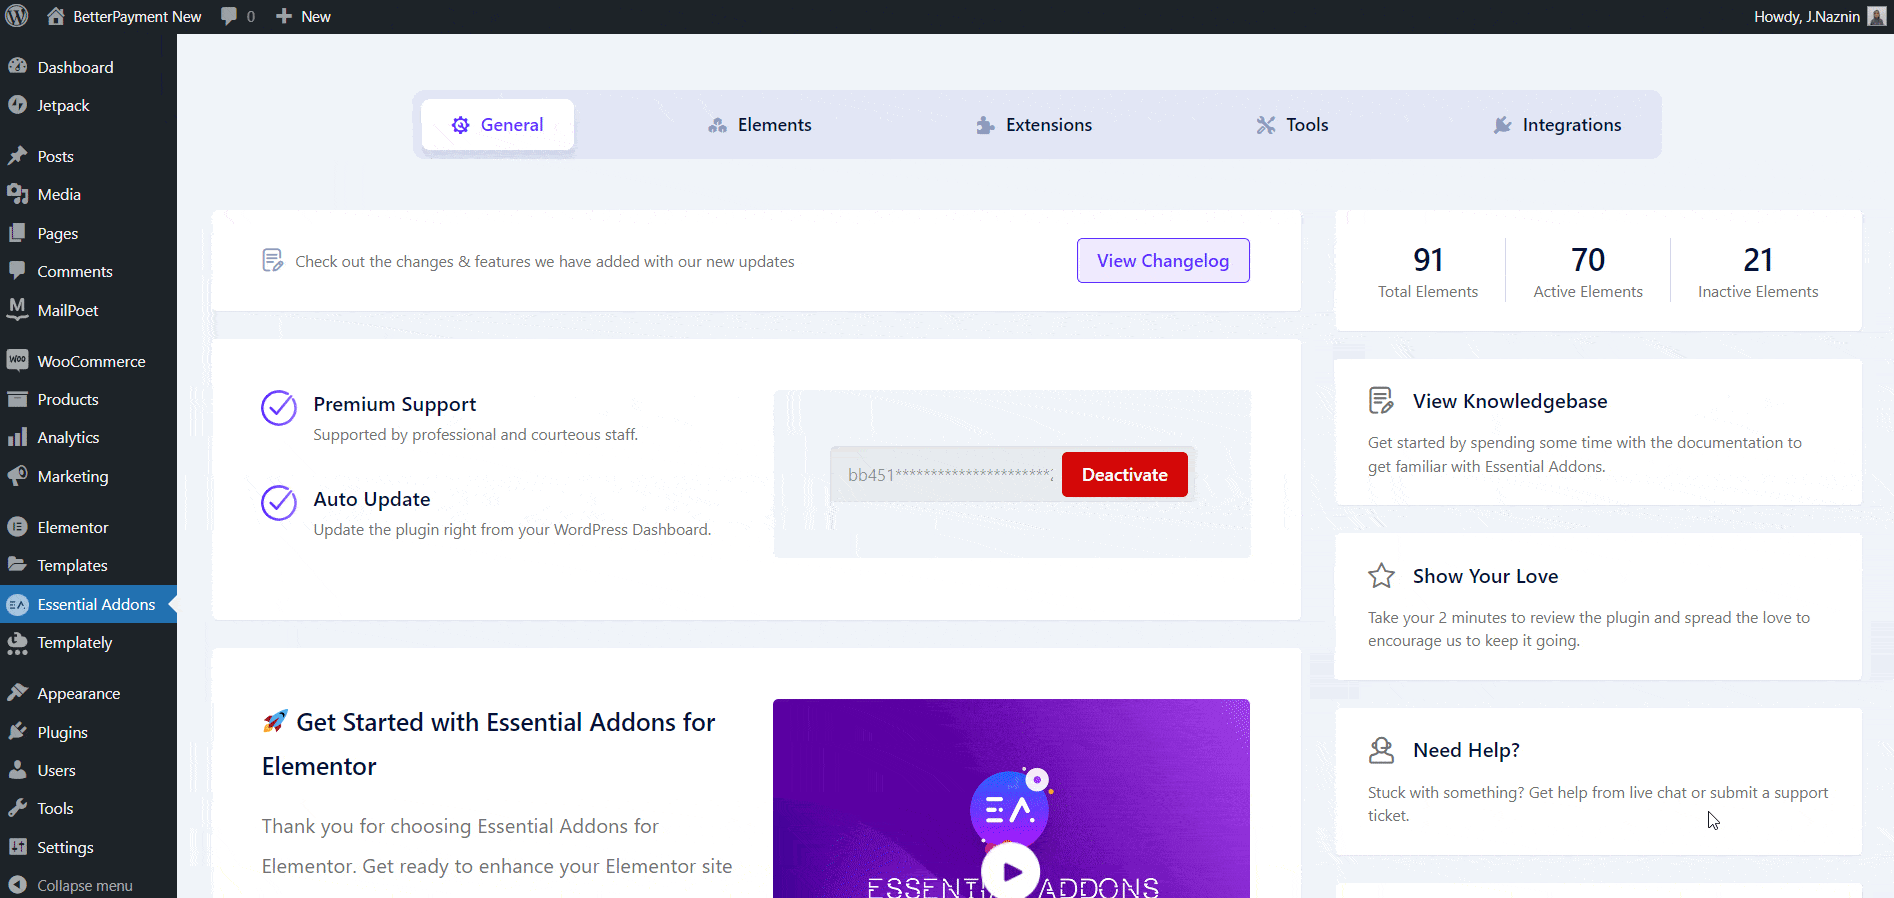Click the Need Help person icon
This screenshot has width=1894, height=898.
[1381, 750]
